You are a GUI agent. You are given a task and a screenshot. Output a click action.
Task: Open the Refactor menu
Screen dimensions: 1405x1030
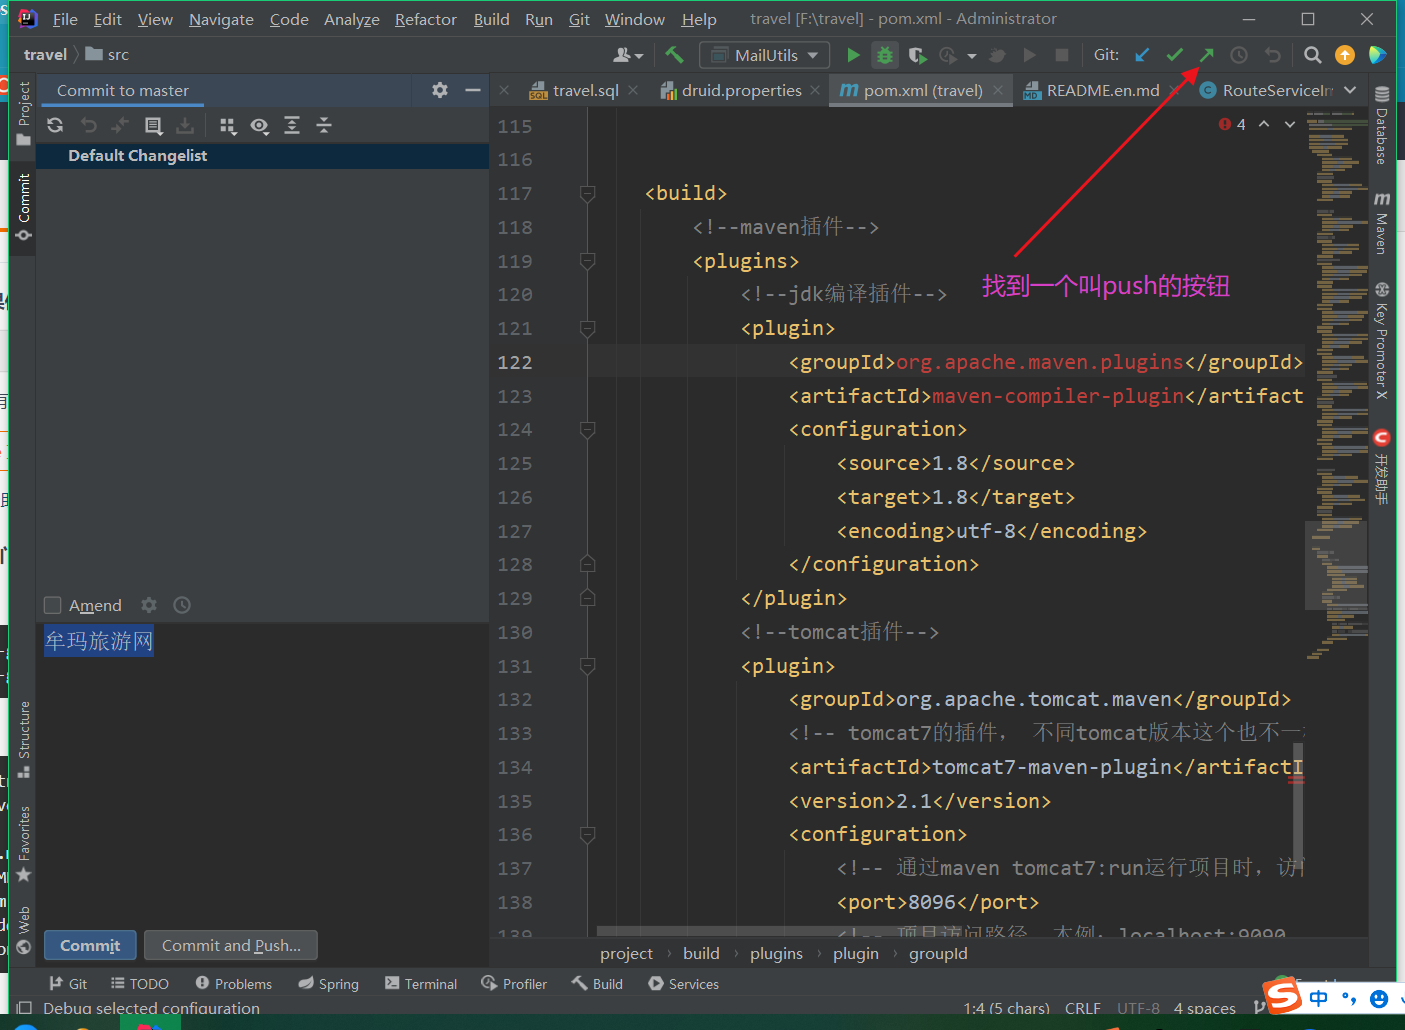[x=426, y=19]
